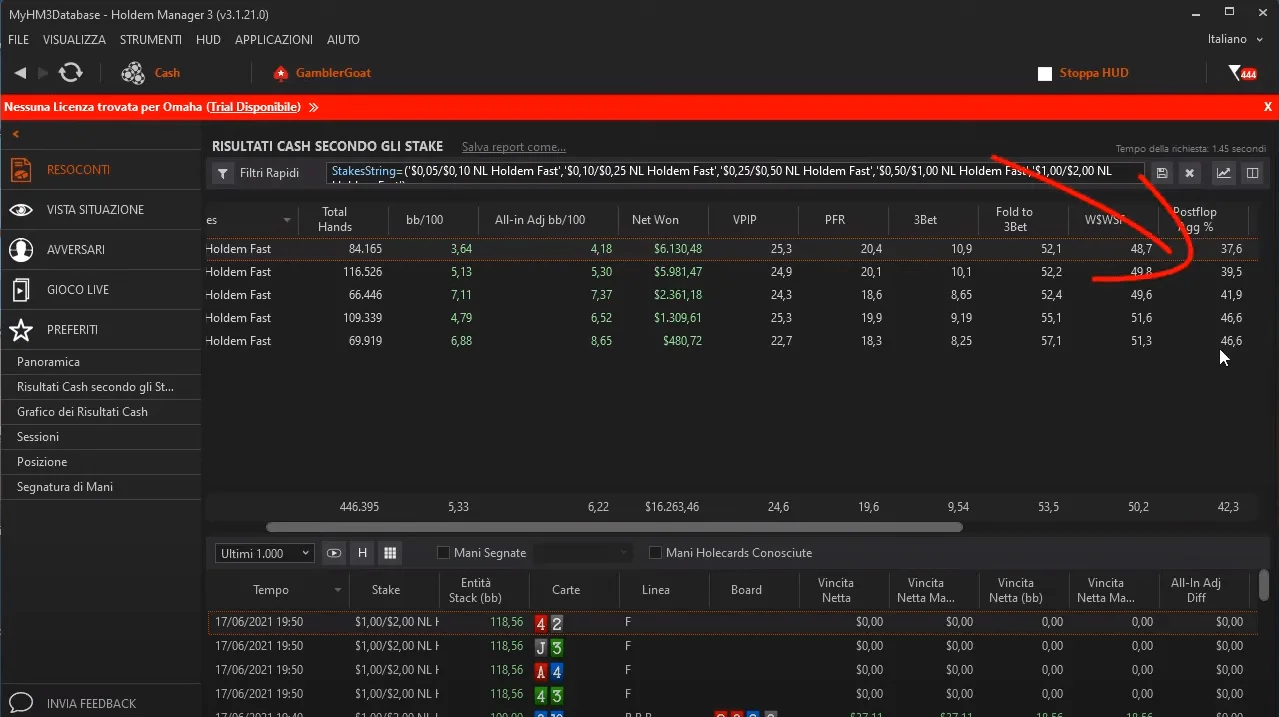Open the Italiano language dropdown

tap(1235, 39)
